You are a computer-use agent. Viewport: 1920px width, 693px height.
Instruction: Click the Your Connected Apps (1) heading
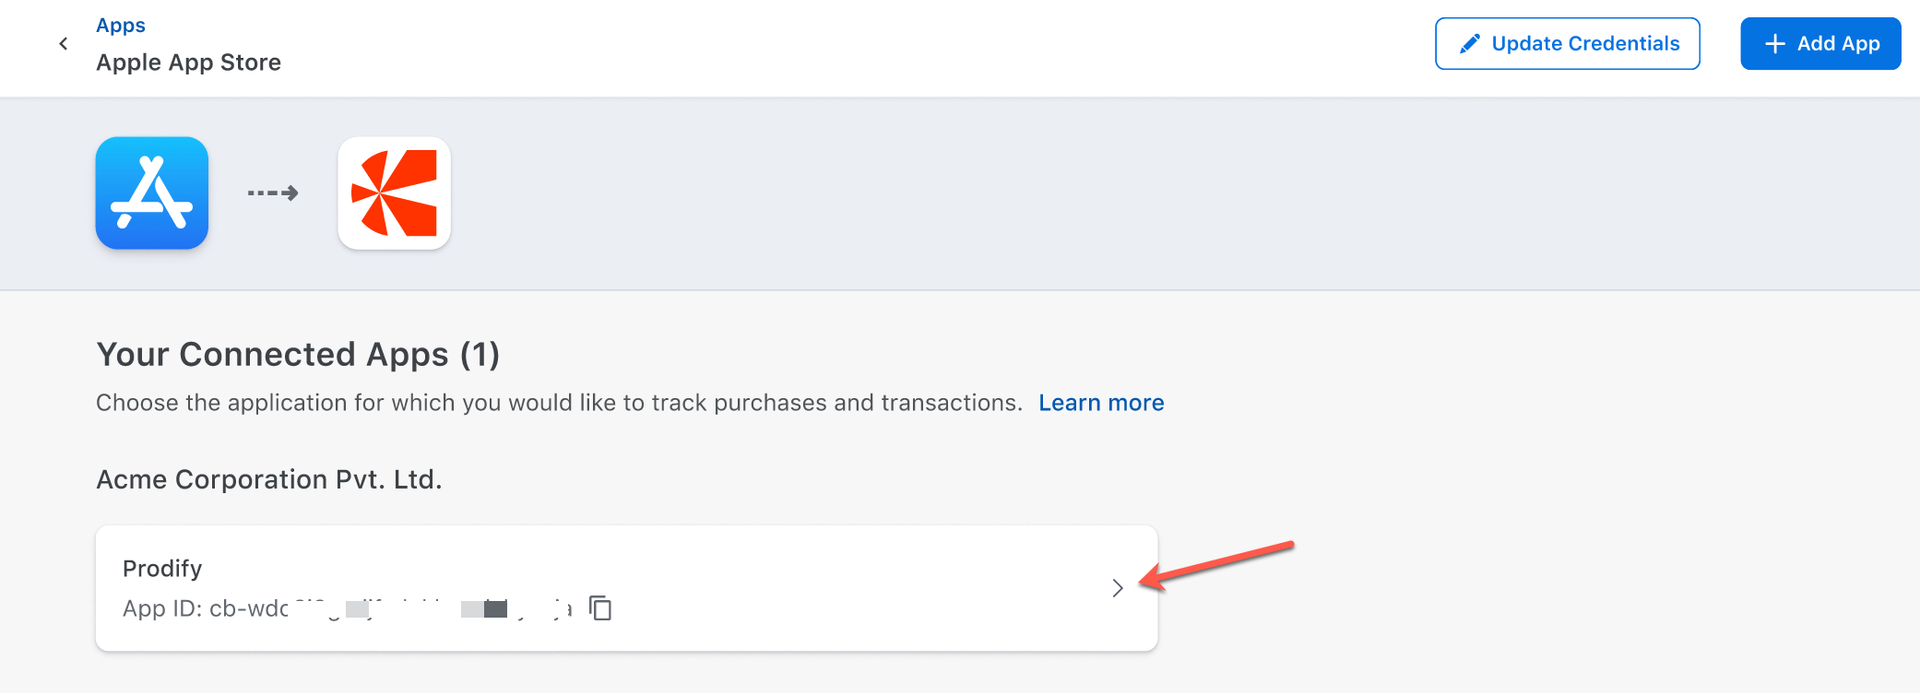297,354
